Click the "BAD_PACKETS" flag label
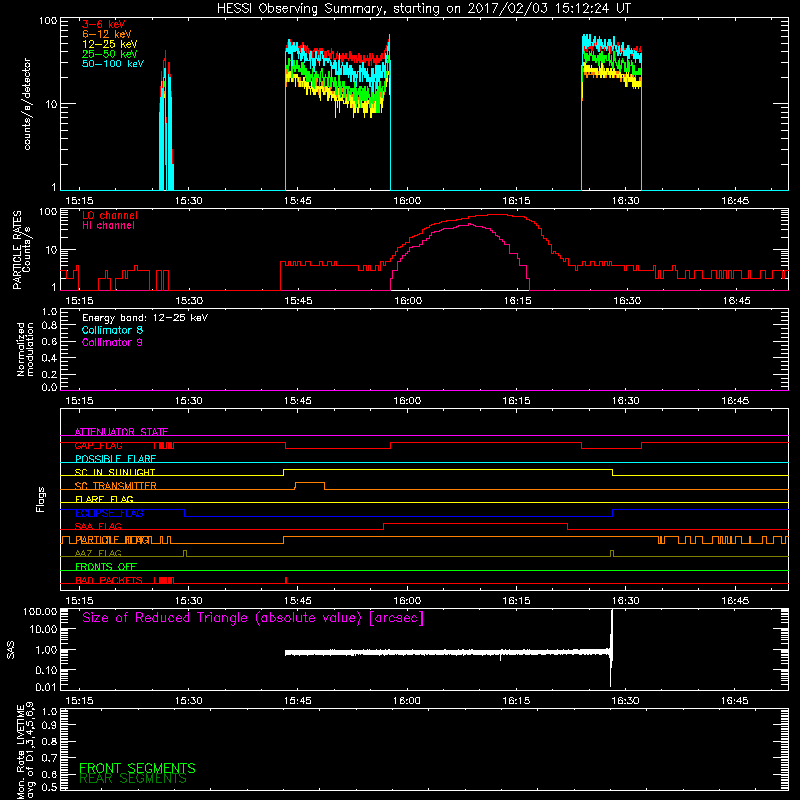800x800 pixels. coord(109,581)
